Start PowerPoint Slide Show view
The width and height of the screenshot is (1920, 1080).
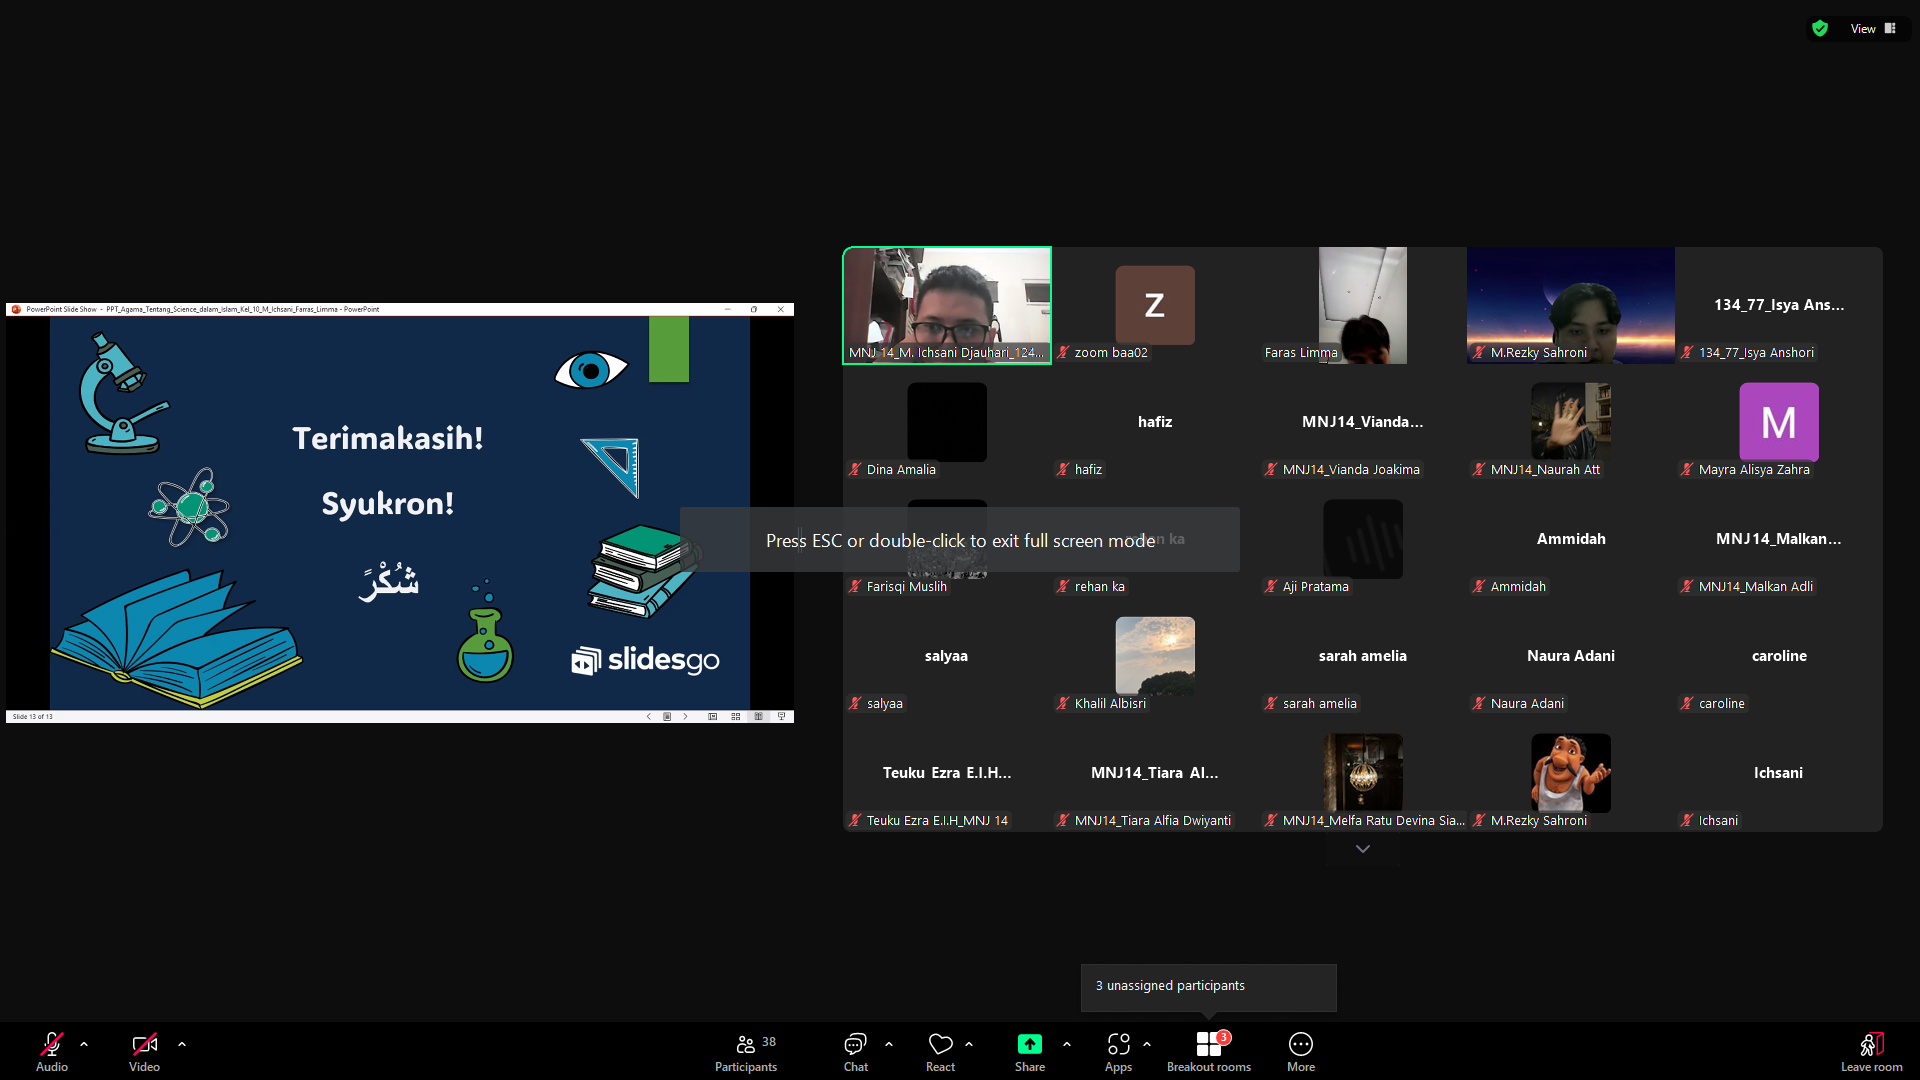pos(782,717)
